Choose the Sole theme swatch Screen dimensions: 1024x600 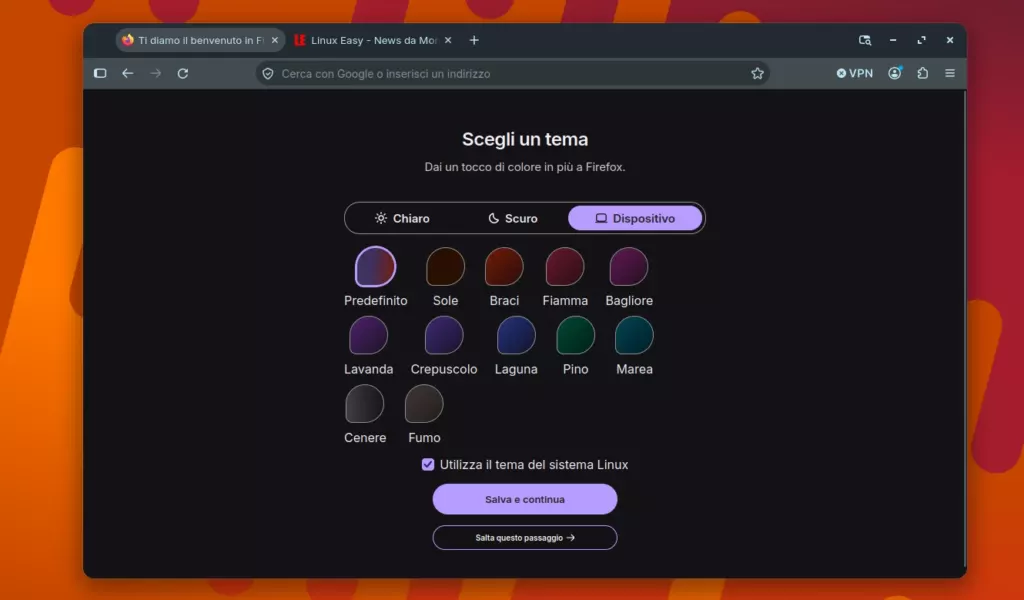pyautogui.click(x=445, y=266)
